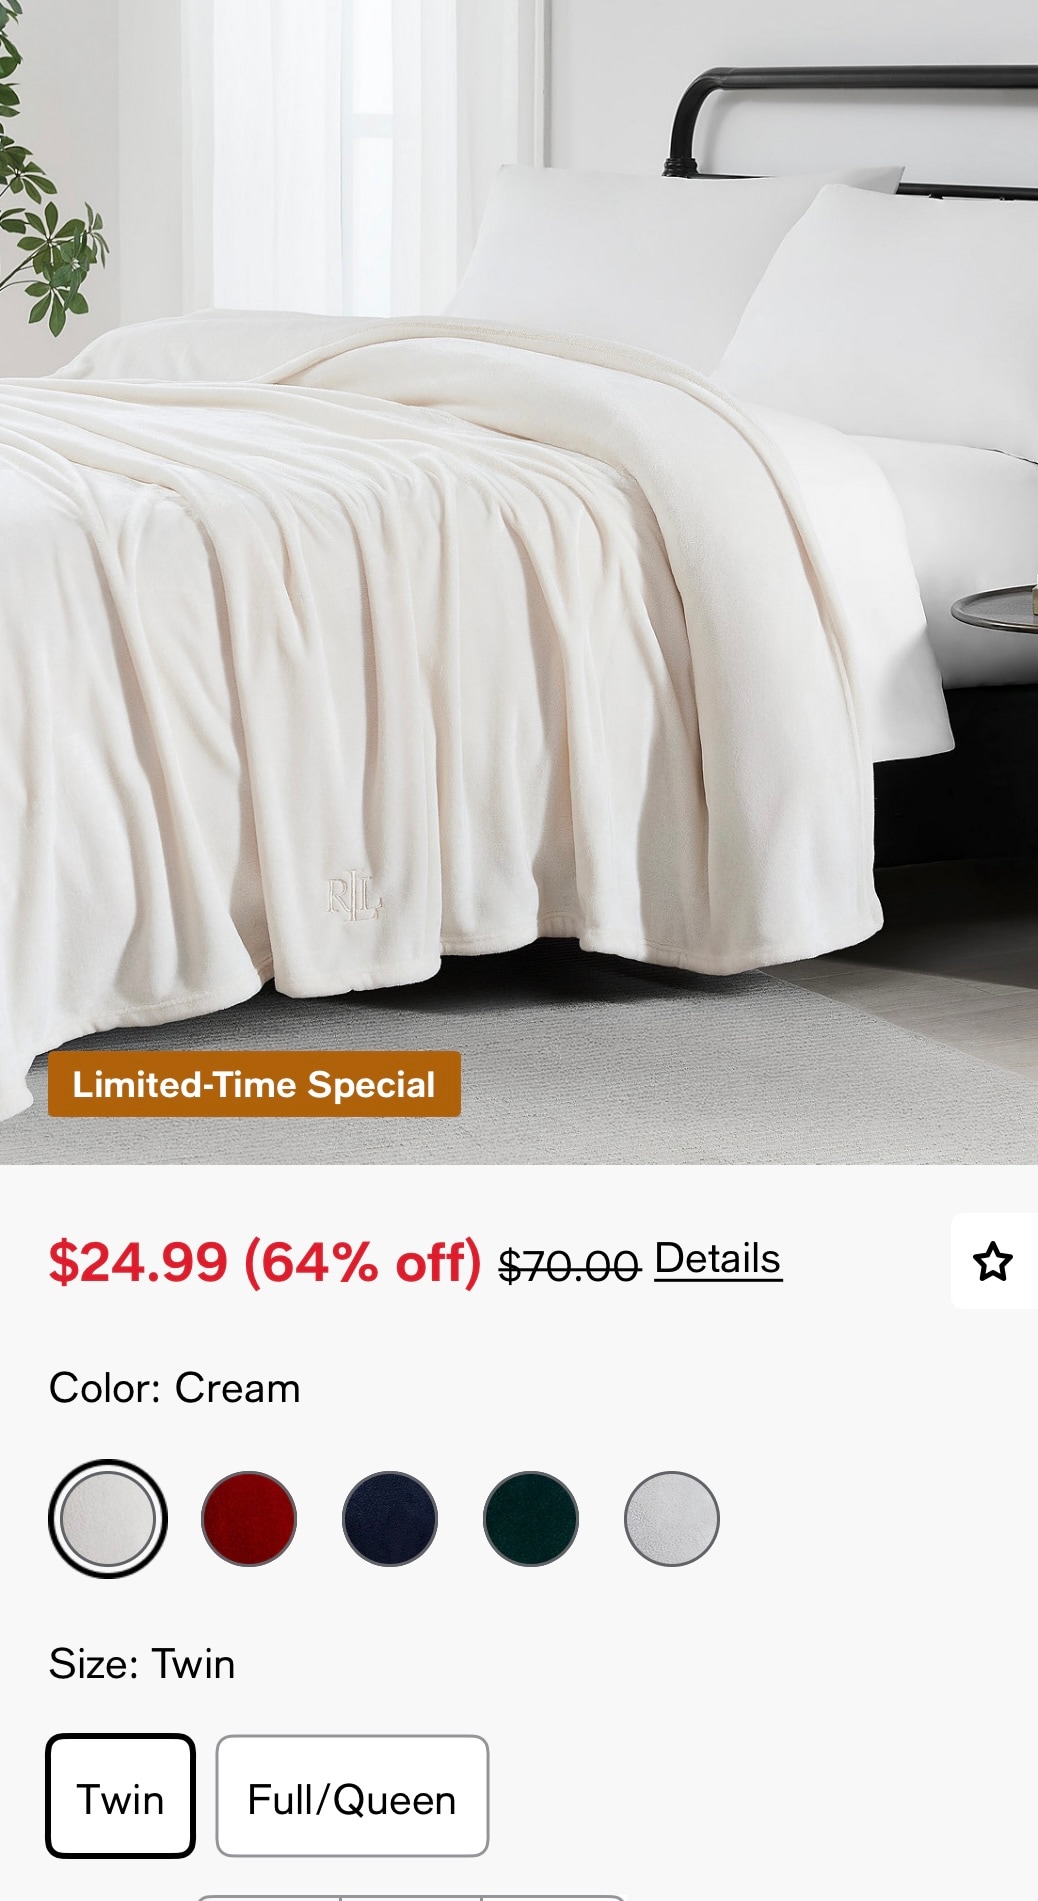Add item to favorites with star icon
The width and height of the screenshot is (1038, 1901).
pyautogui.click(x=993, y=1261)
